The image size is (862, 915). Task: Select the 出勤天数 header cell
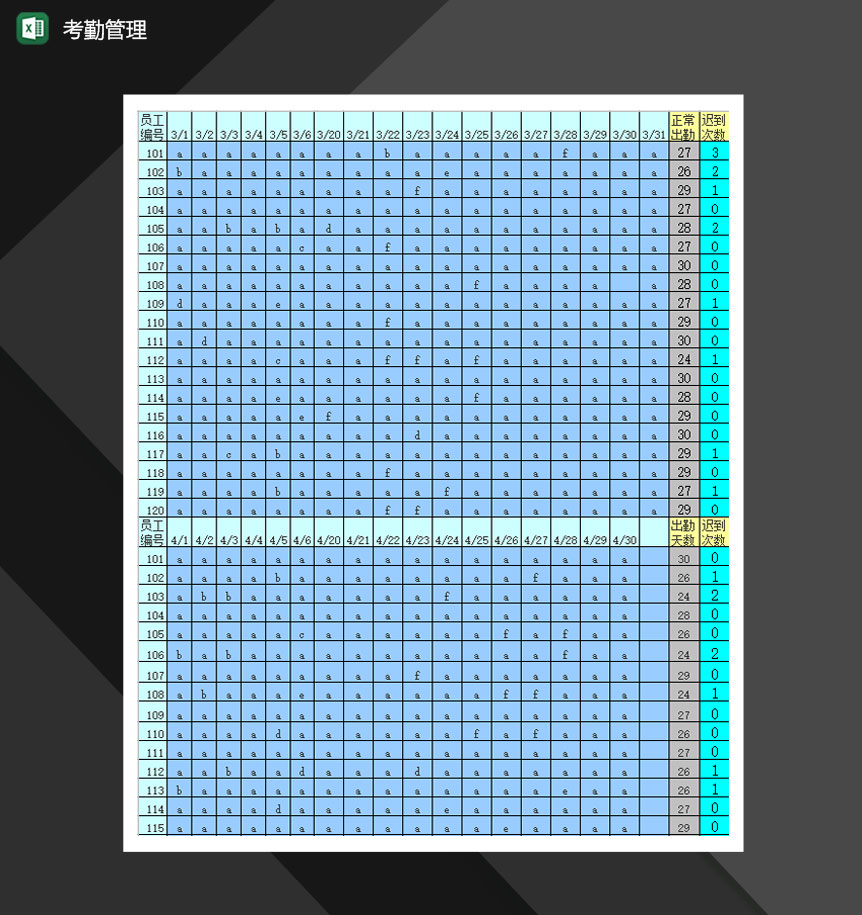point(683,533)
